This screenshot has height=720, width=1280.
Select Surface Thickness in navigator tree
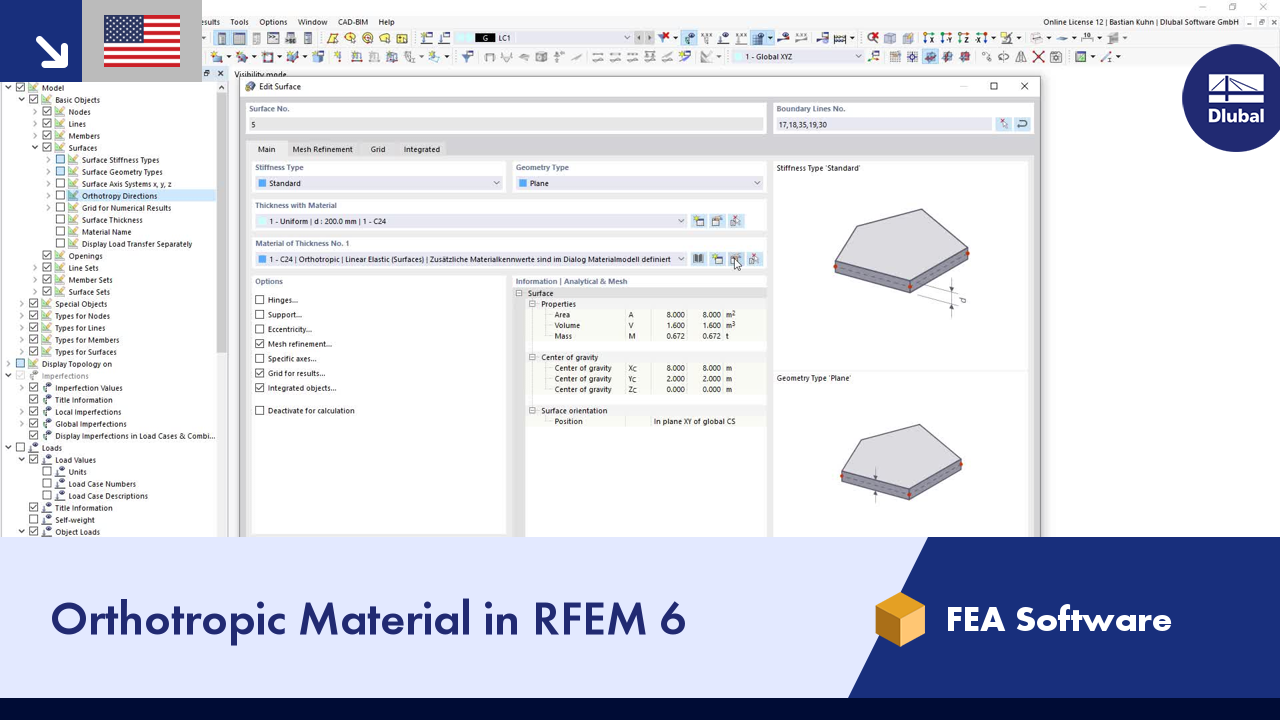(x=112, y=220)
